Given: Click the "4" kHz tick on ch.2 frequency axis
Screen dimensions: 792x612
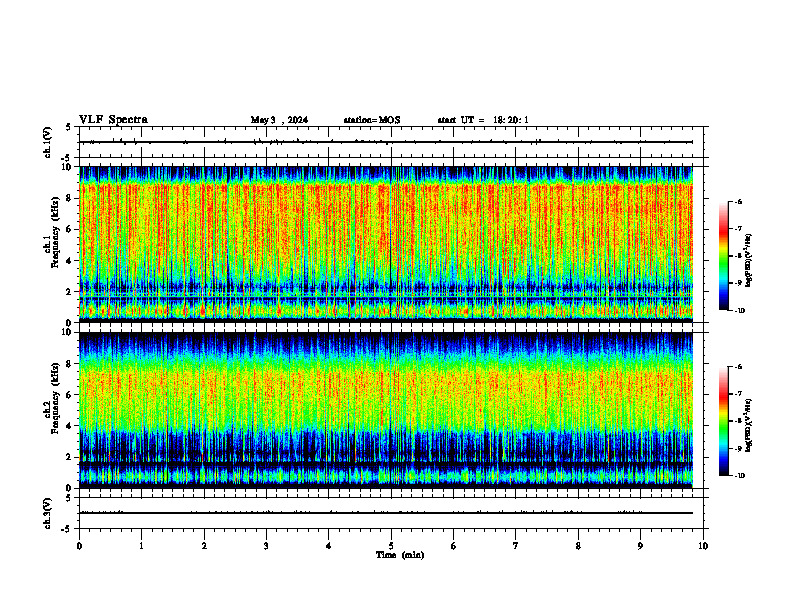Looking at the screenshot, I should tap(70, 426).
